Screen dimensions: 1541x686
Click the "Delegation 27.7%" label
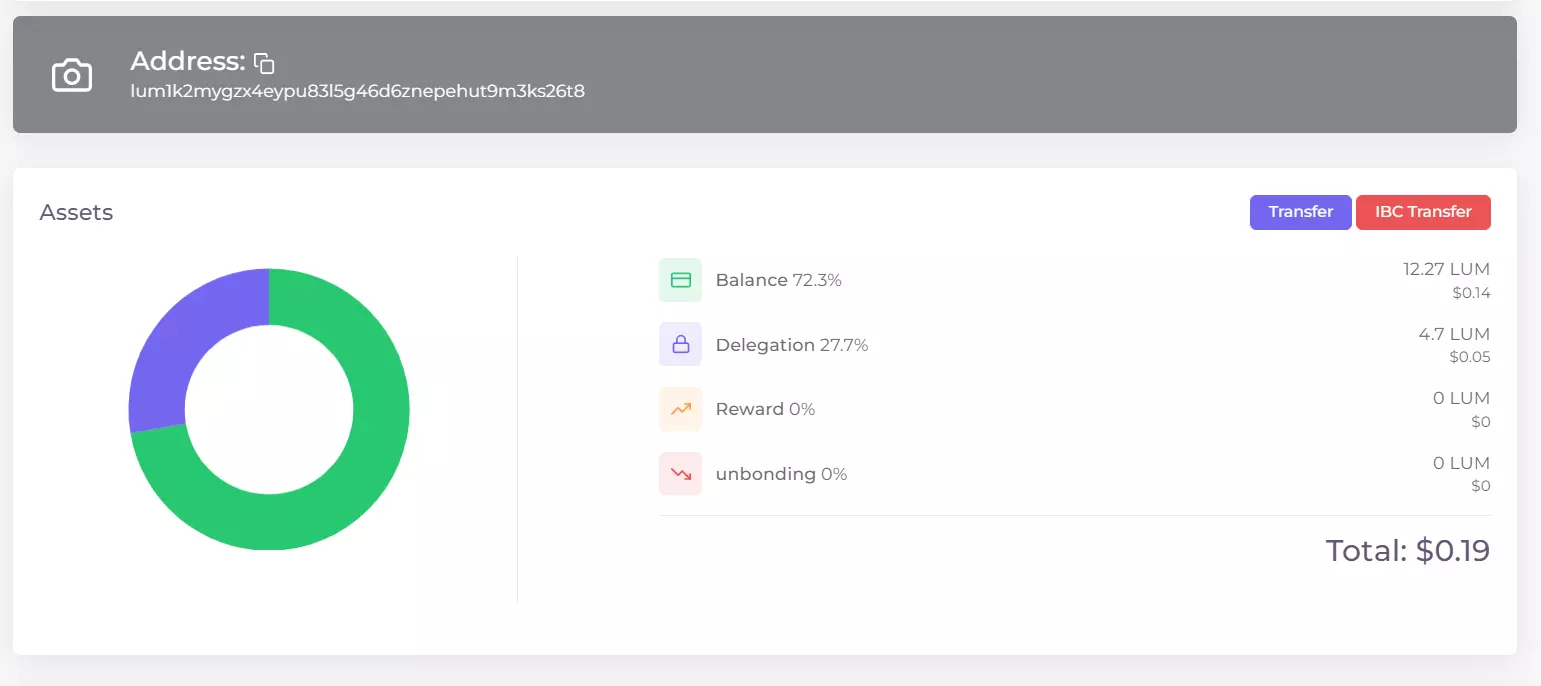tap(791, 345)
